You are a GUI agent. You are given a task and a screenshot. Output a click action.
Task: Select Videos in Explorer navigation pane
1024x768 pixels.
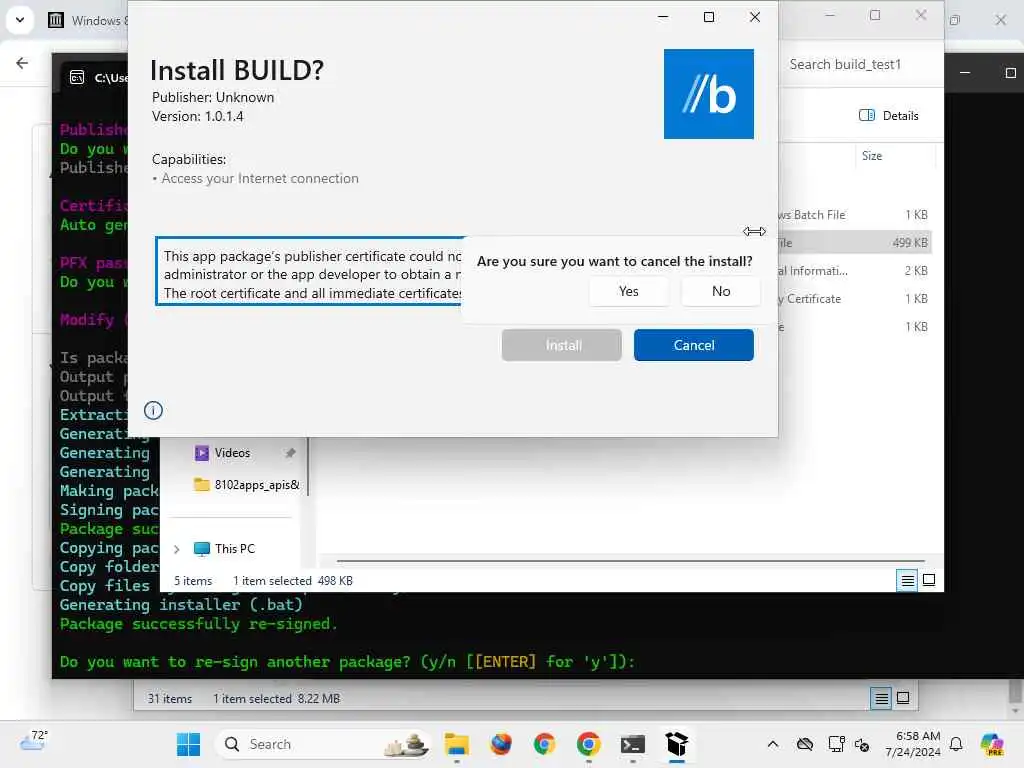point(232,453)
